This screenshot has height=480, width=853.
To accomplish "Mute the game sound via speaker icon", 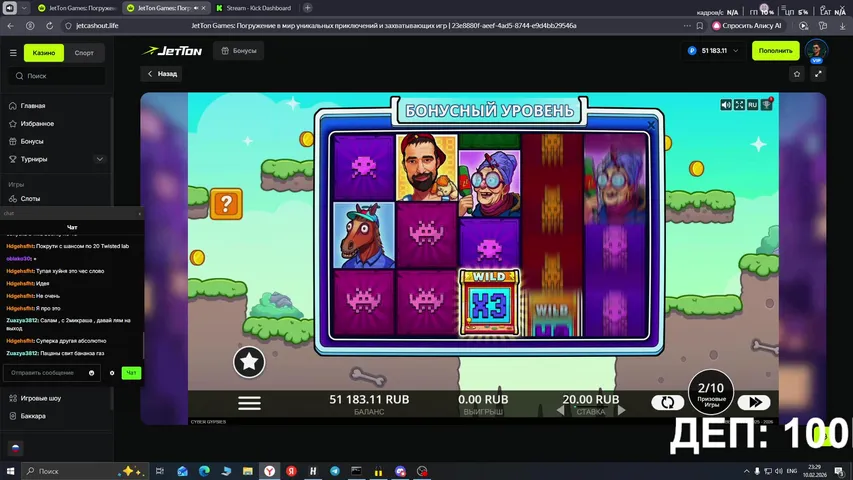I will [727, 104].
